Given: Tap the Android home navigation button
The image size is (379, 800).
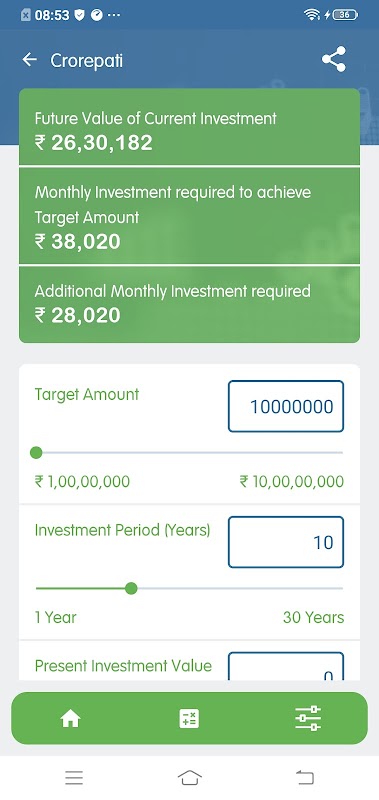Looking at the screenshot, I should (x=190, y=778).
